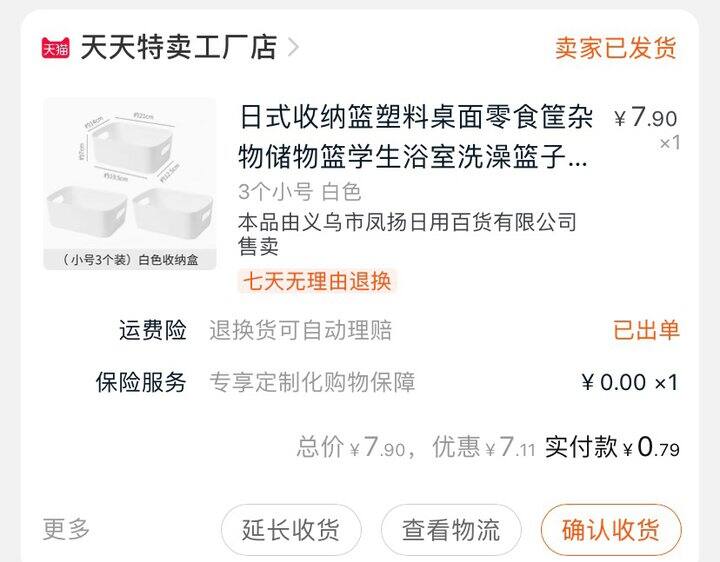This screenshot has width=720, height=562.
Task: Open the 日式收纳篮 product title
Action: 415,136
